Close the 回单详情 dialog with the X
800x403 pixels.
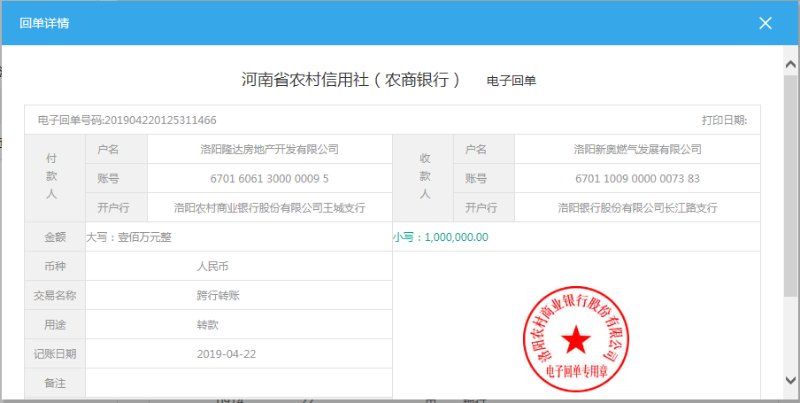(x=765, y=23)
